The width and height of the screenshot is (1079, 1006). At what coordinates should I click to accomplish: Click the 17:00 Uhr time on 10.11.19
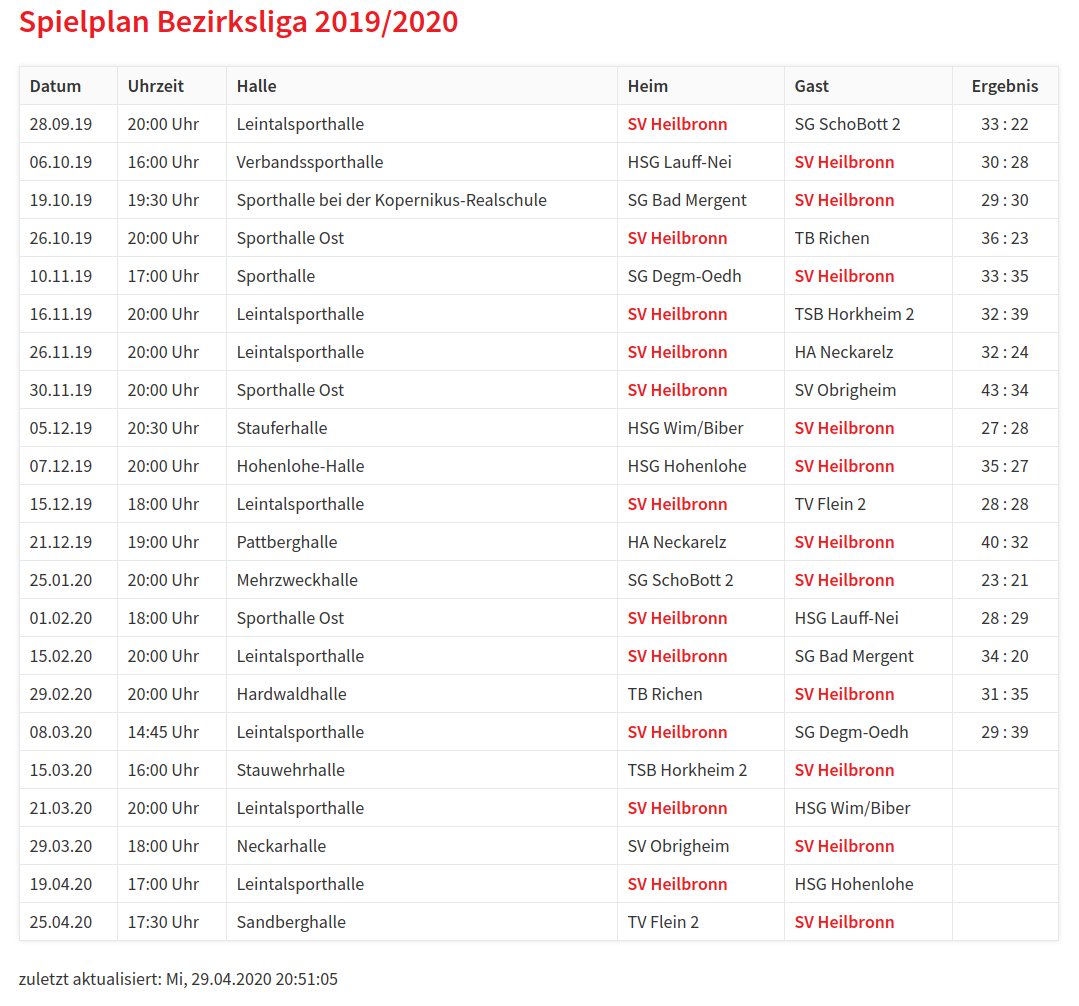point(163,276)
